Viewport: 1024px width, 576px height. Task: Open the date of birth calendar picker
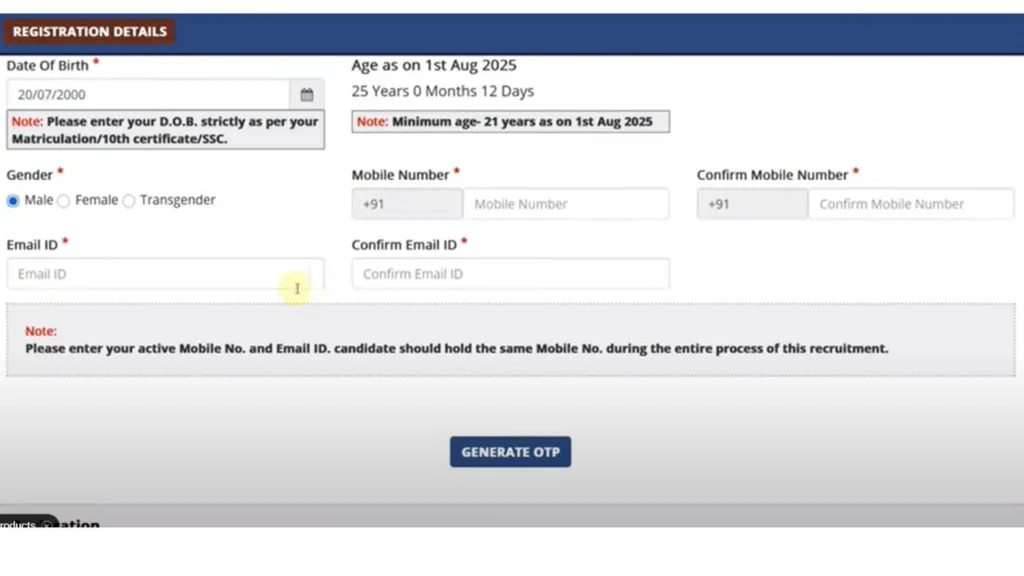click(307, 95)
